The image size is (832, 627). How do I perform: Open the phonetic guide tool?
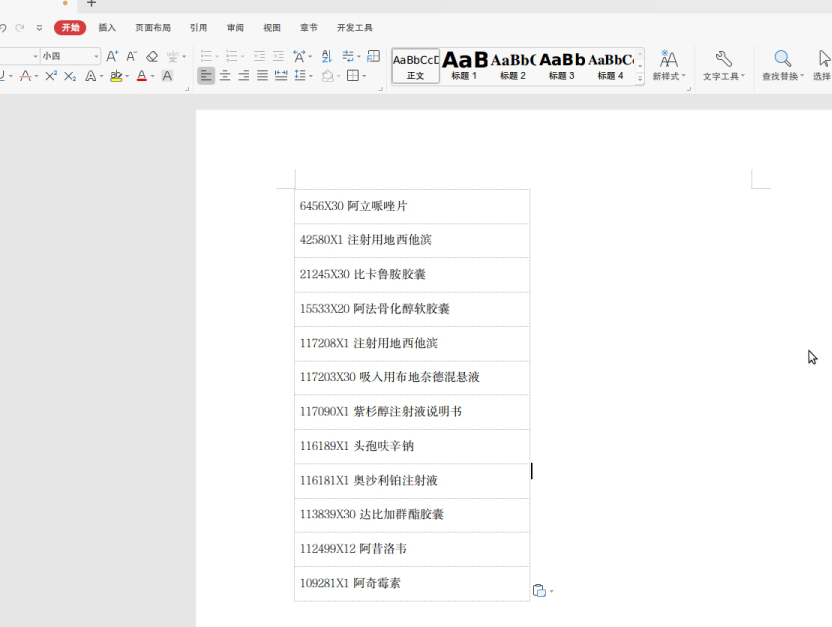click(172, 56)
